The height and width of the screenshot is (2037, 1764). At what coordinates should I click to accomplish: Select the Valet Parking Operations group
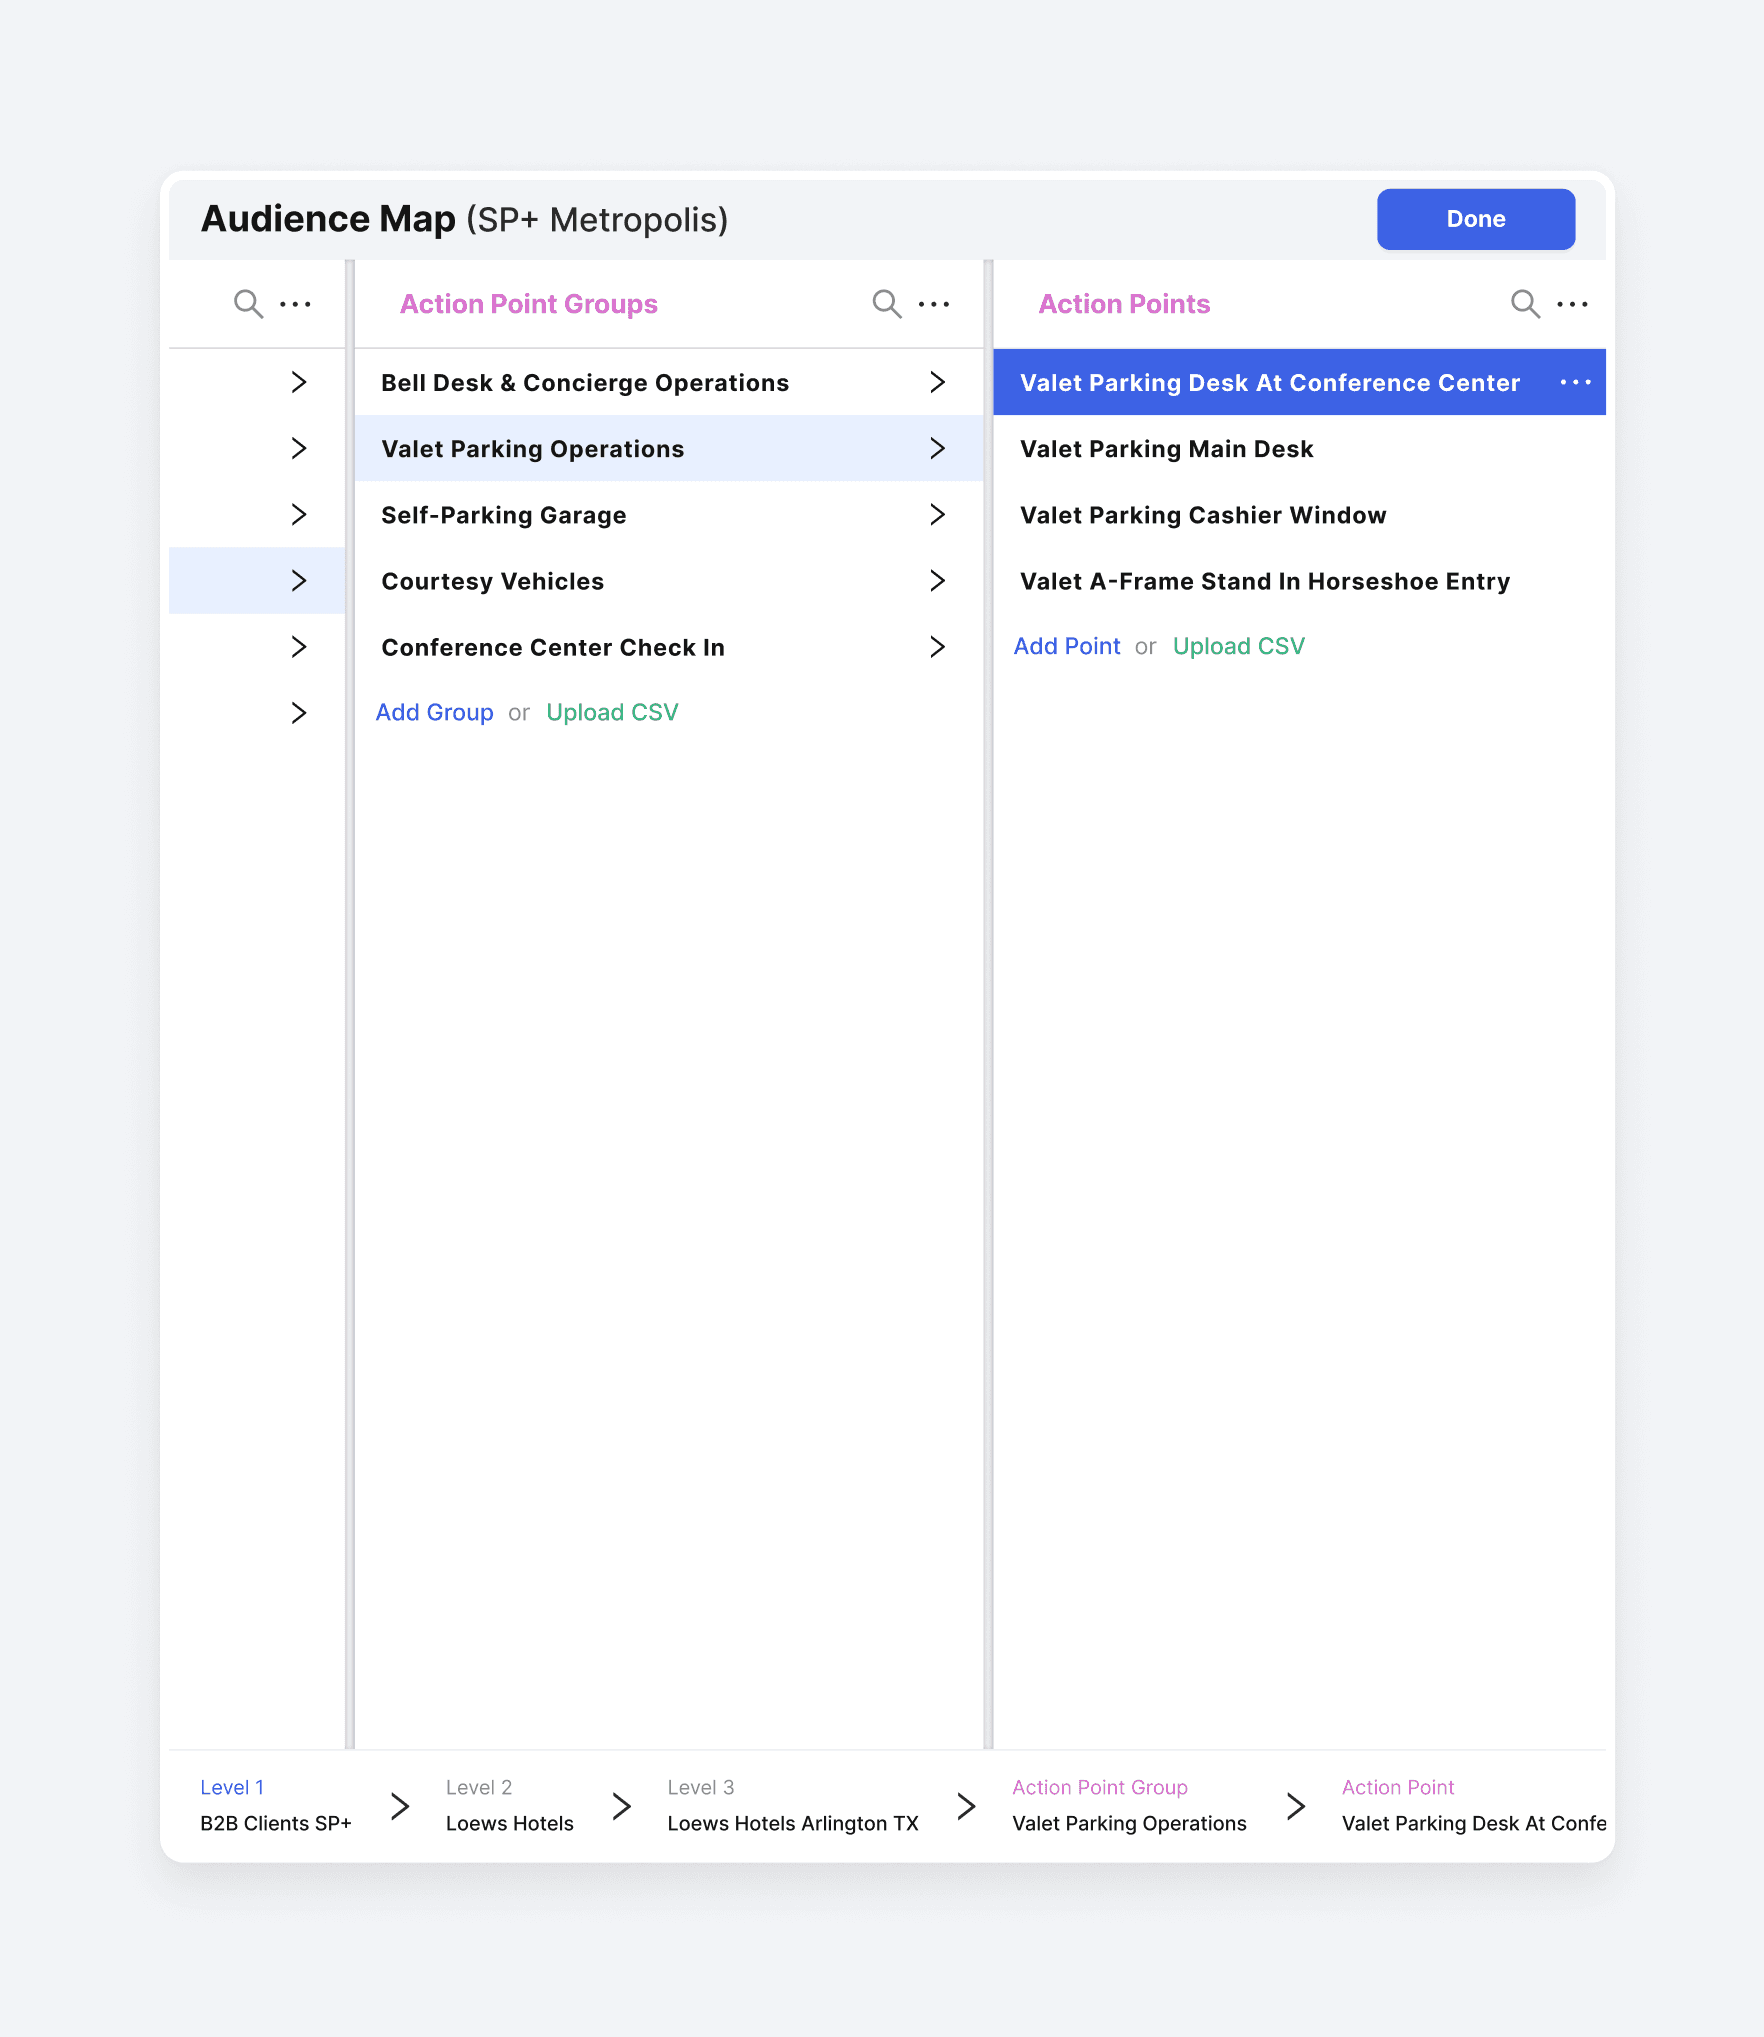tap(669, 448)
